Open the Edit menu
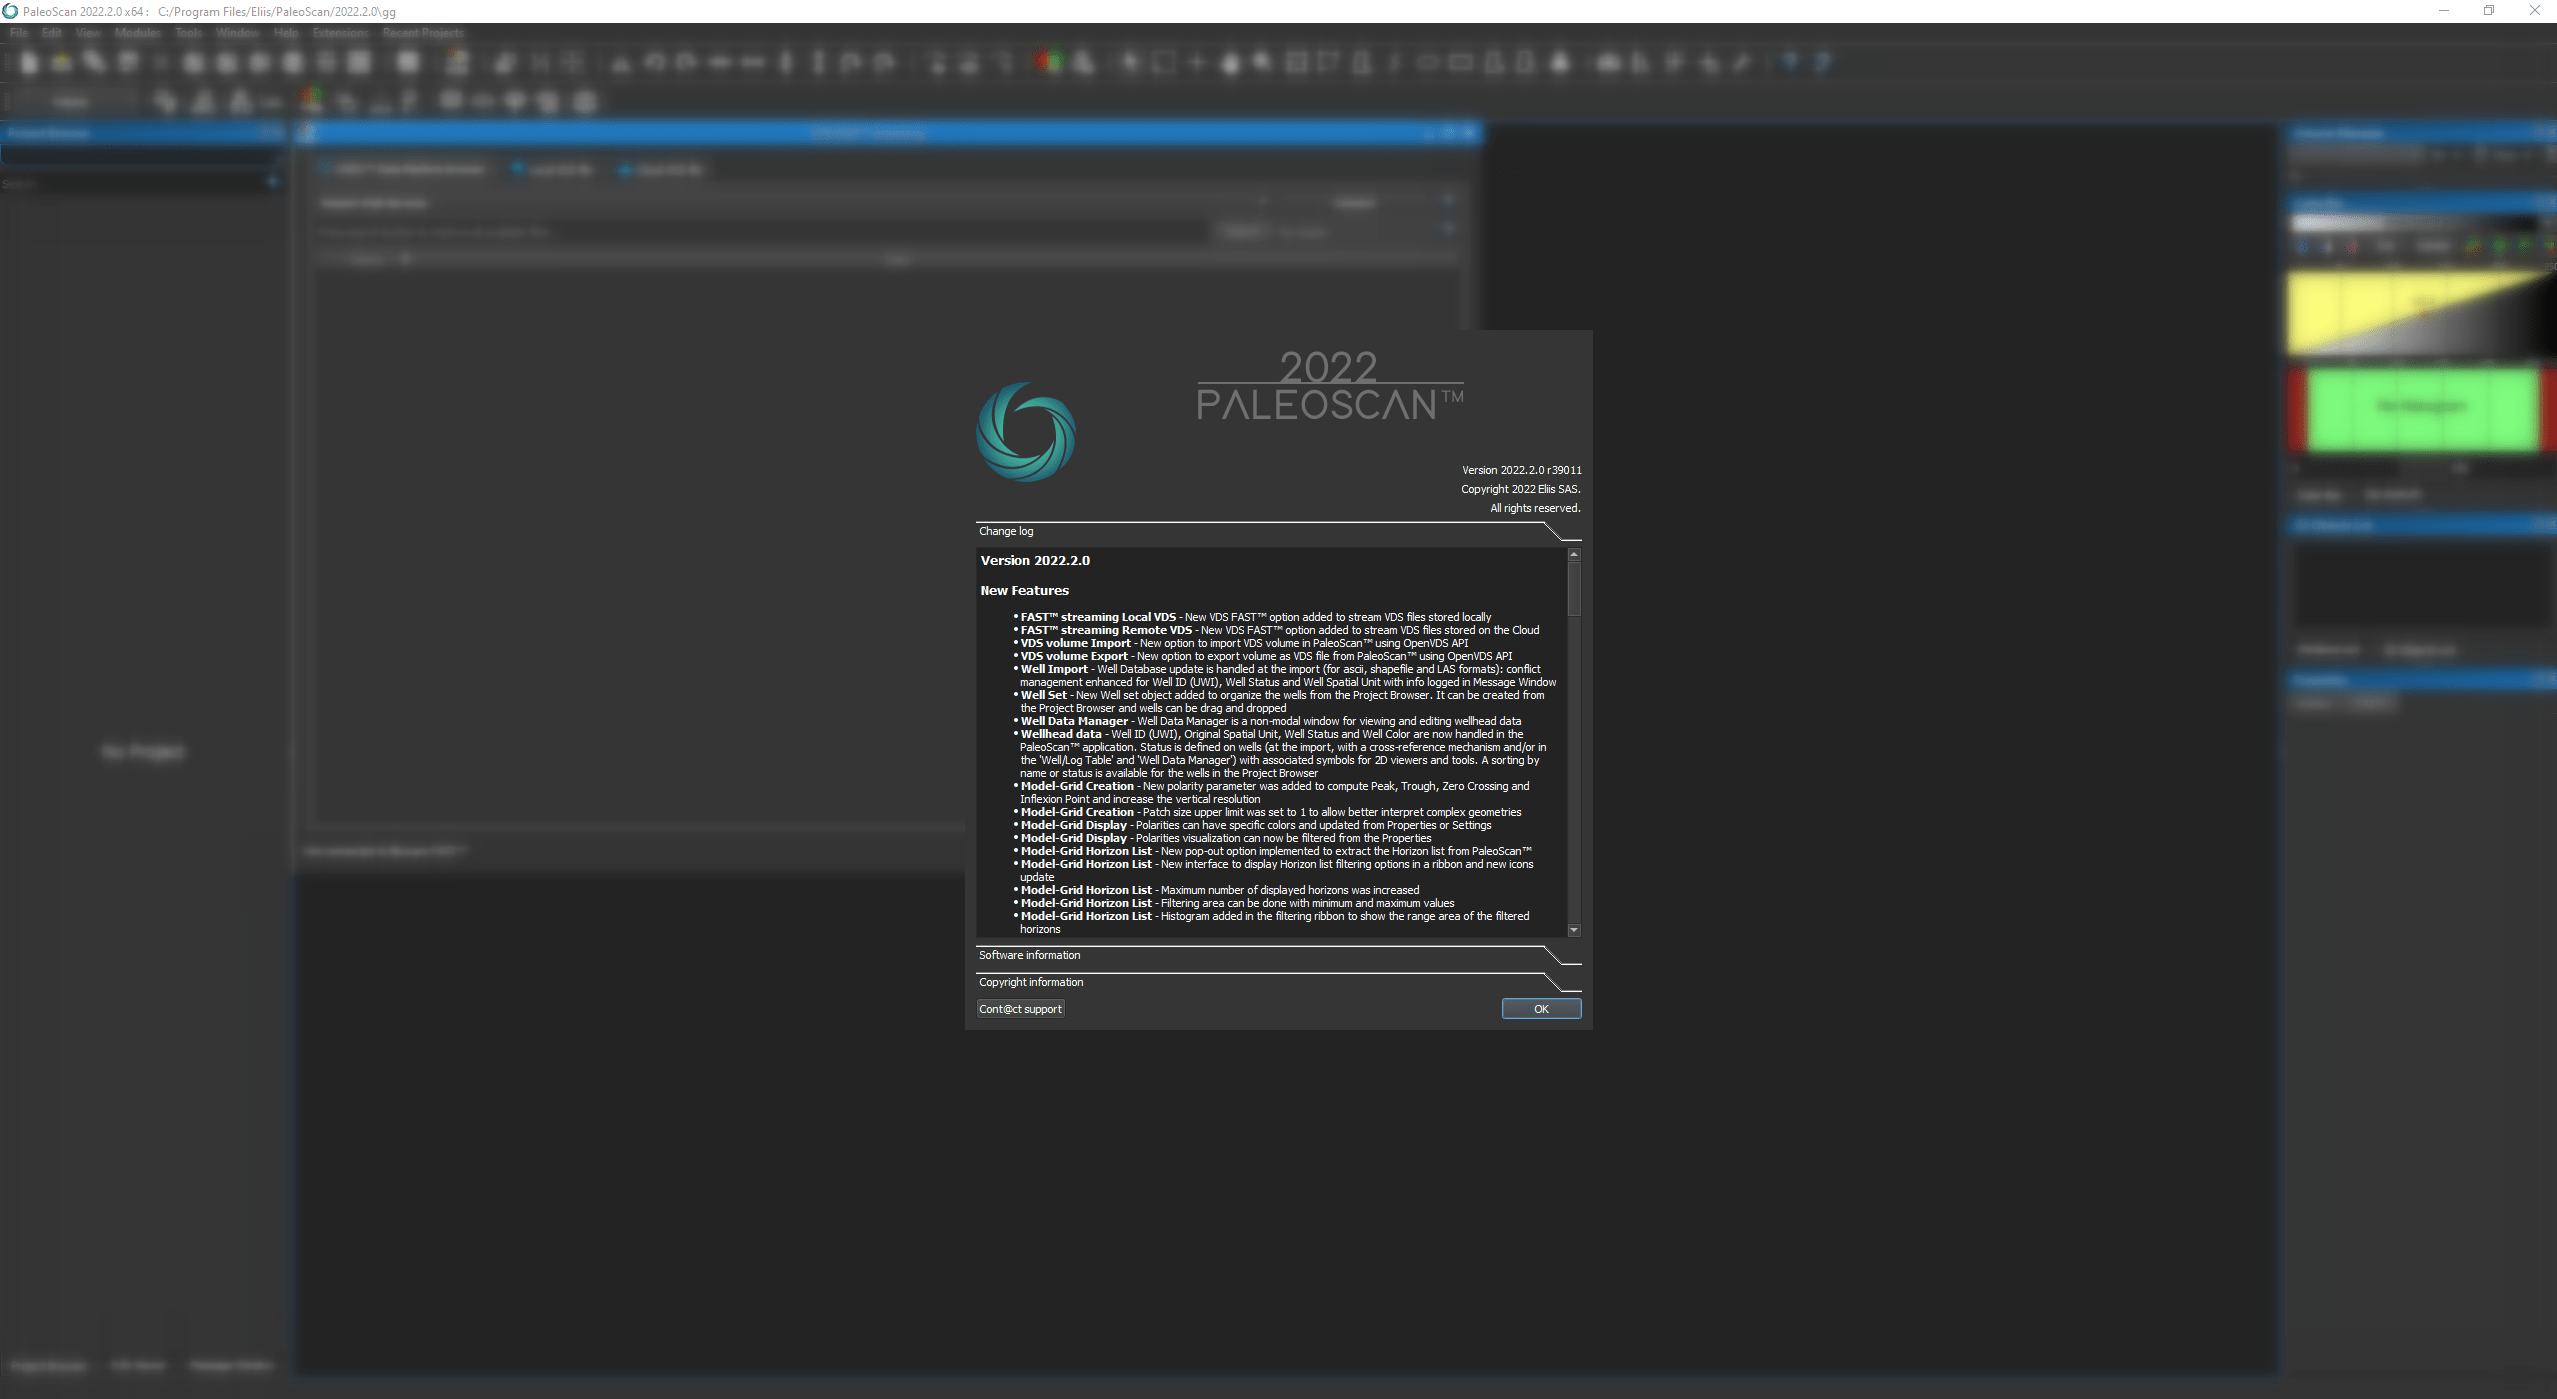The height and width of the screenshot is (1399, 2557). [51, 33]
